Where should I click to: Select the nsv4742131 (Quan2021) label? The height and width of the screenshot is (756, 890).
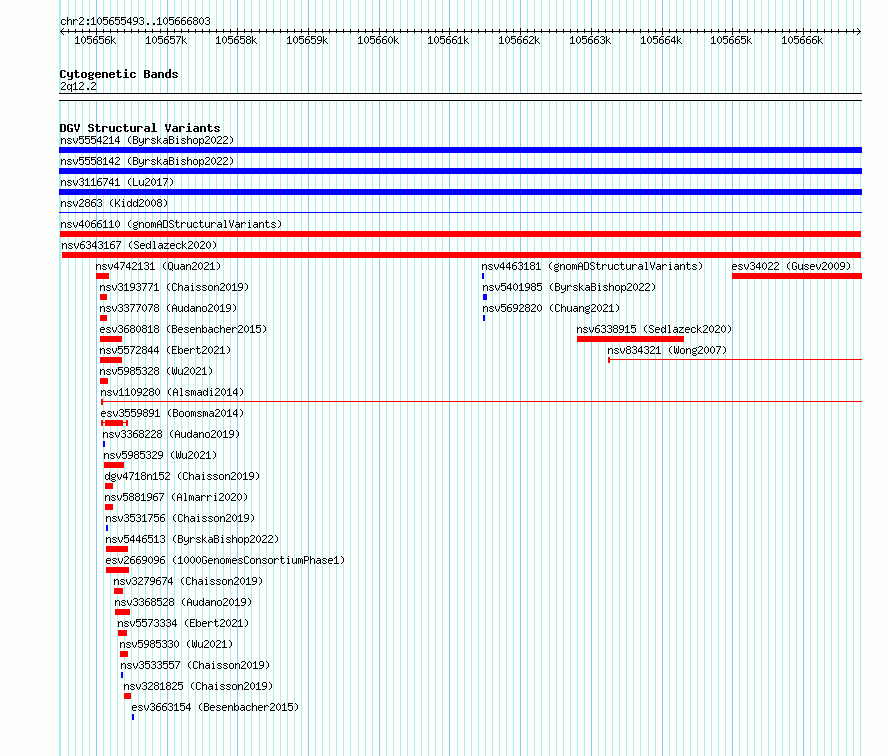coord(158,266)
